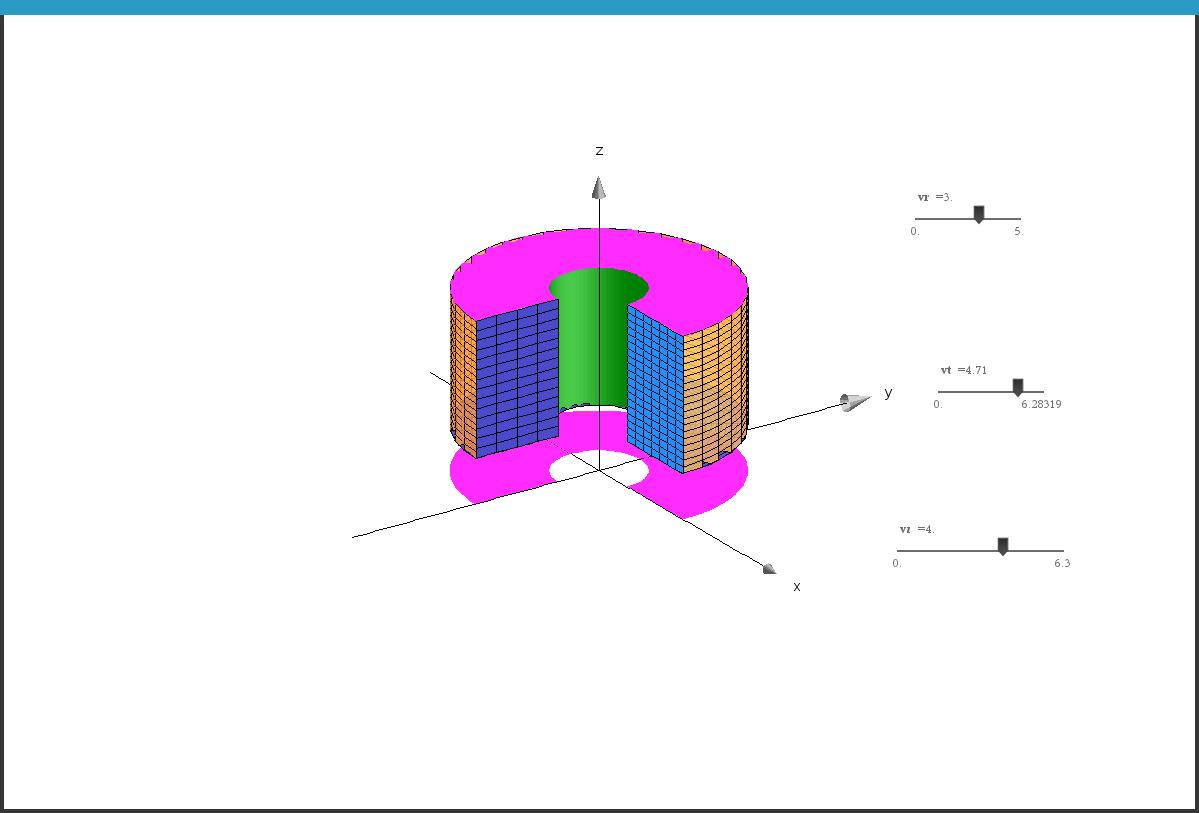This screenshot has width=1199, height=813.
Task: Select the light blue gridded cut face
Action: coord(654,388)
